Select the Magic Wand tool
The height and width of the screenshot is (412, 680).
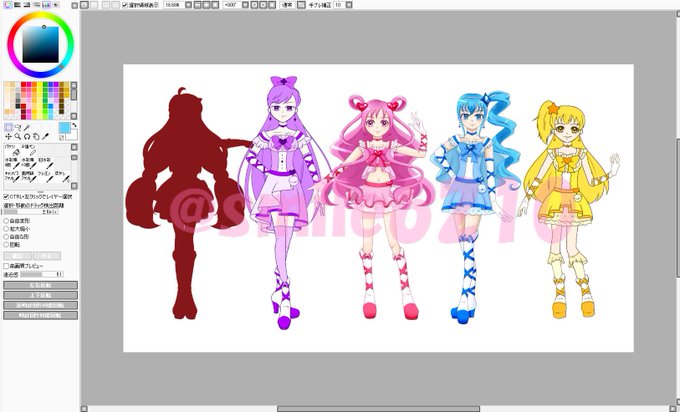tap(26, 128)
